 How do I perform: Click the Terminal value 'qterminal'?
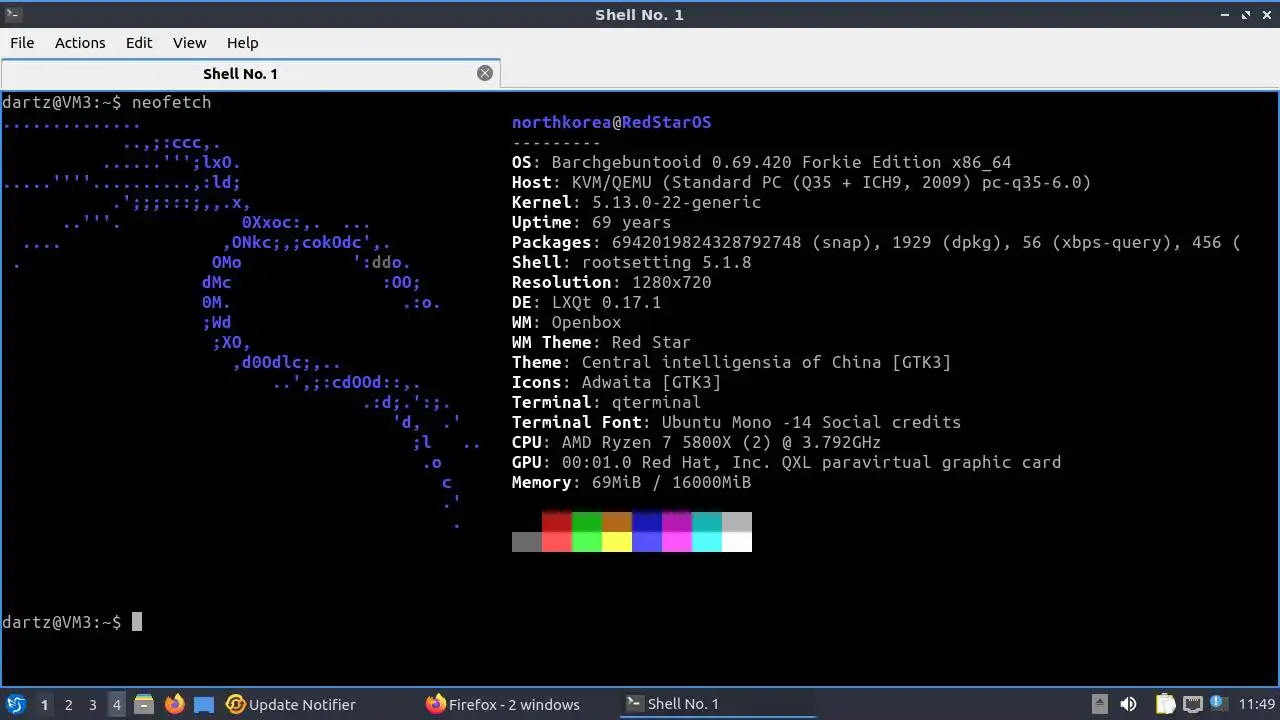[x=656, y=402]
